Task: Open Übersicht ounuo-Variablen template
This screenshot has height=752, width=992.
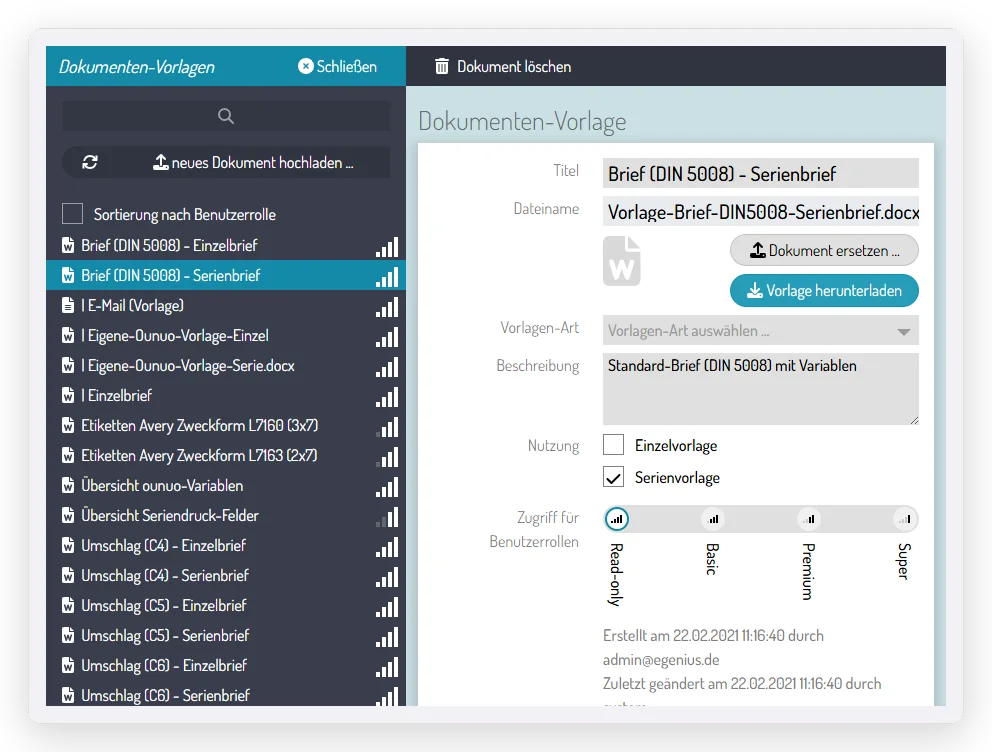Action: [226, 486]
